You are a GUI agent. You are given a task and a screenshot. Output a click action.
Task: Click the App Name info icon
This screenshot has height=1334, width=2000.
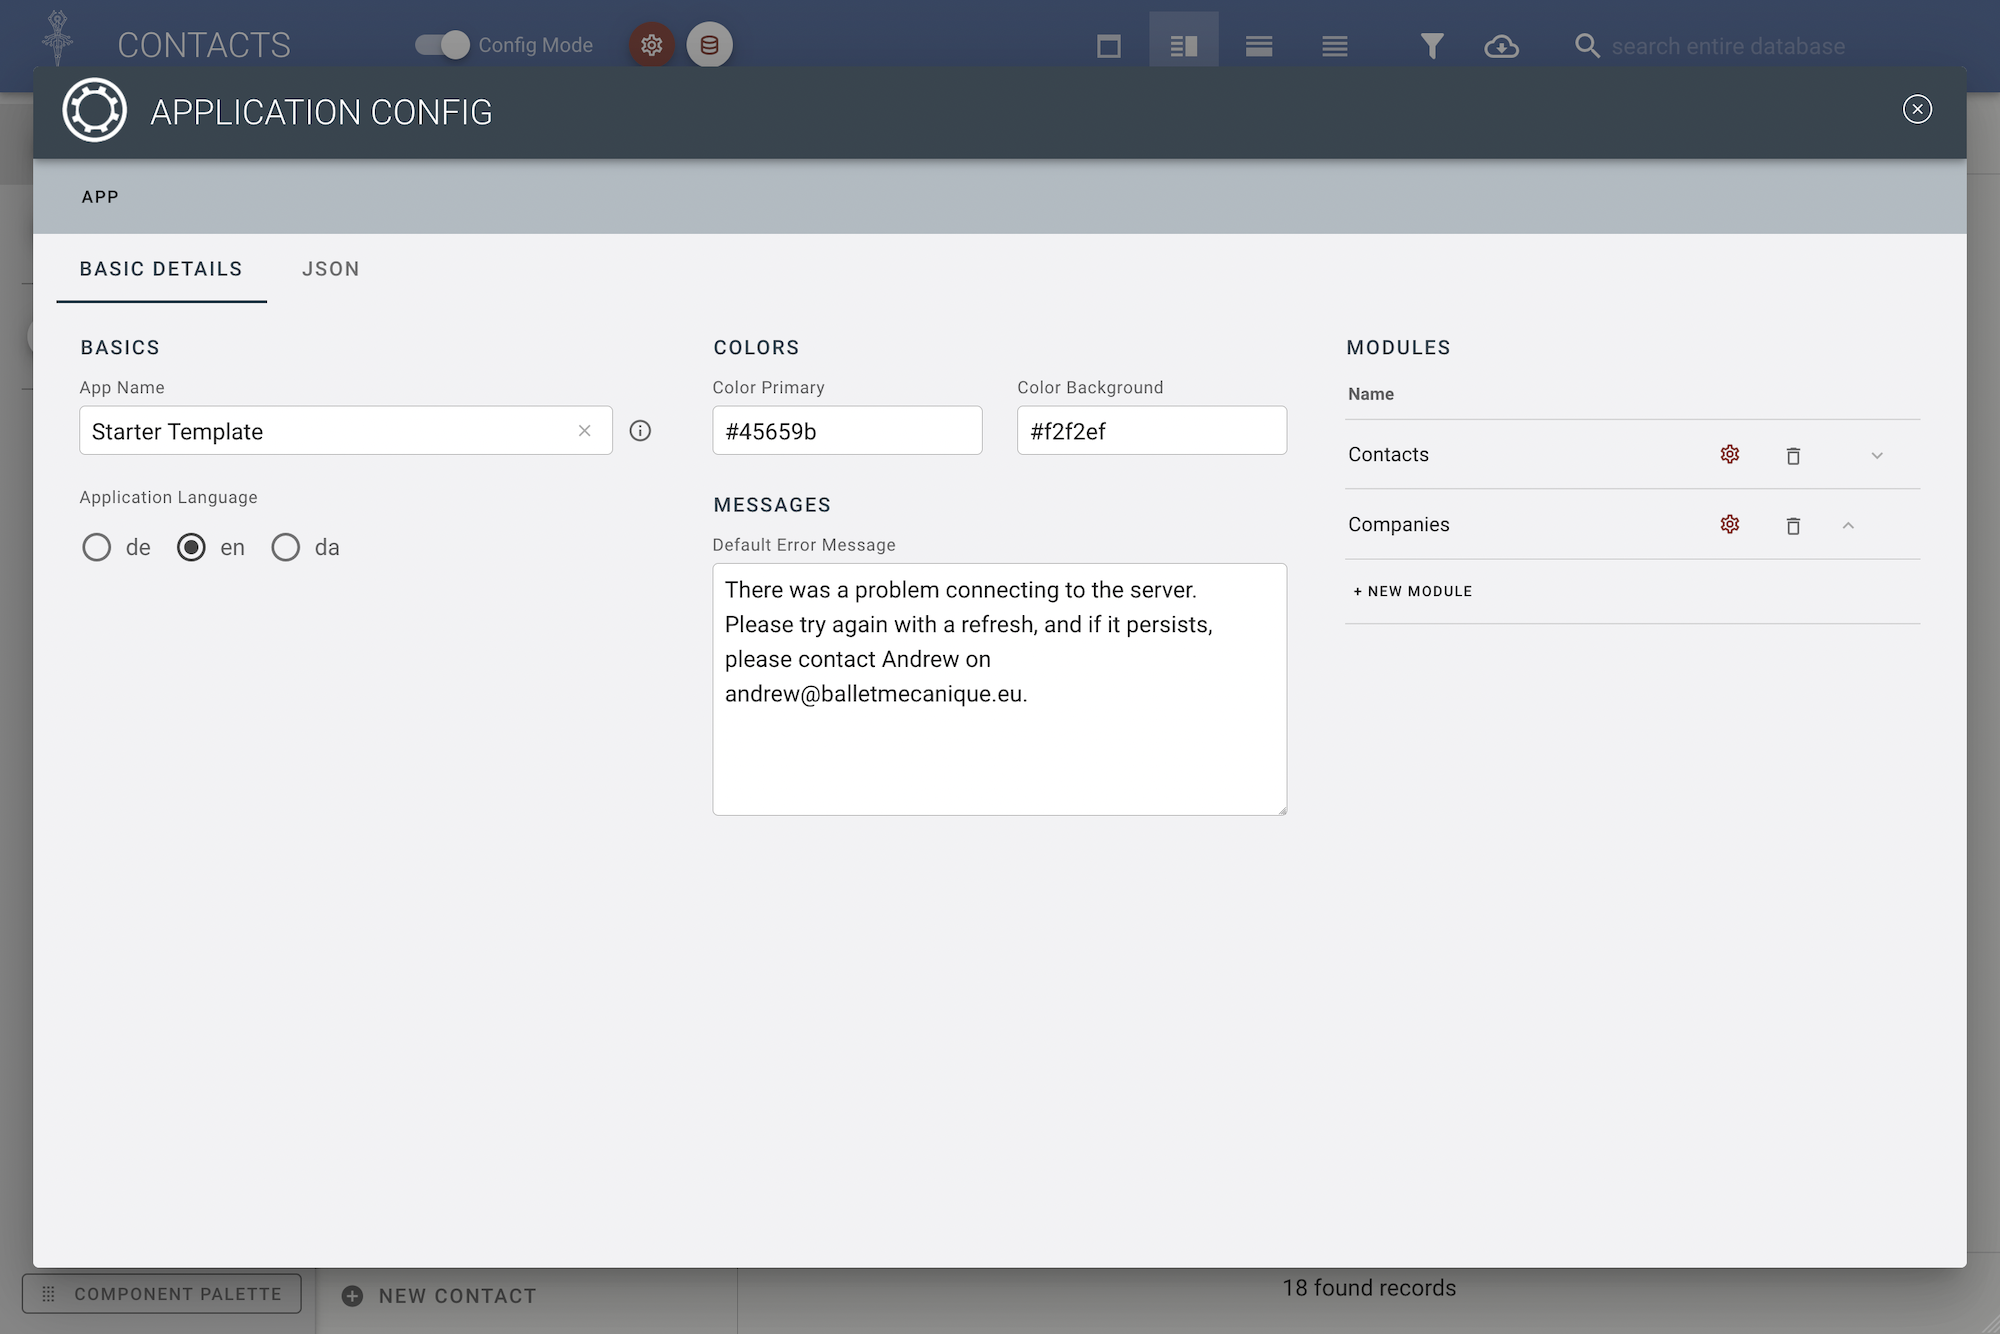pyautogui.click(x=640, y=431)
